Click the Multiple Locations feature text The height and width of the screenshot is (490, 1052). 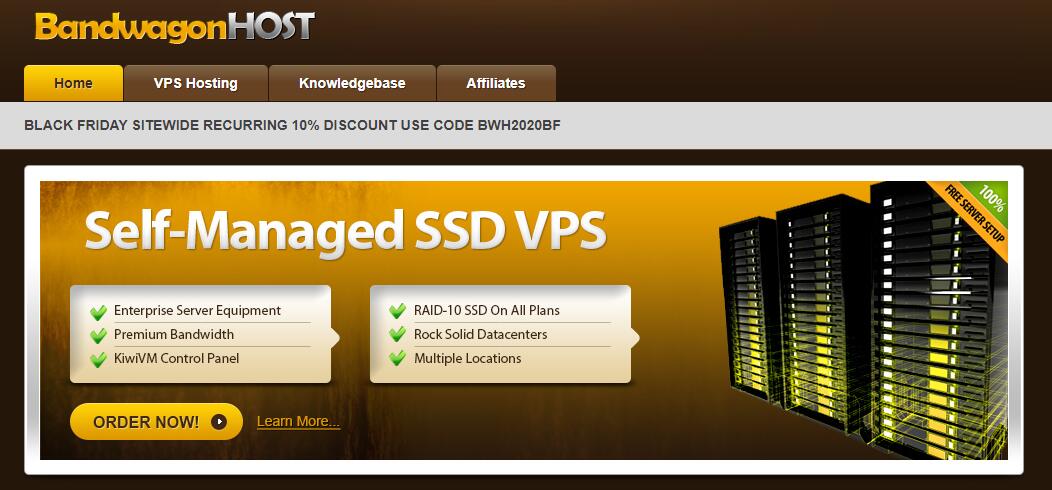click(468, 358)
